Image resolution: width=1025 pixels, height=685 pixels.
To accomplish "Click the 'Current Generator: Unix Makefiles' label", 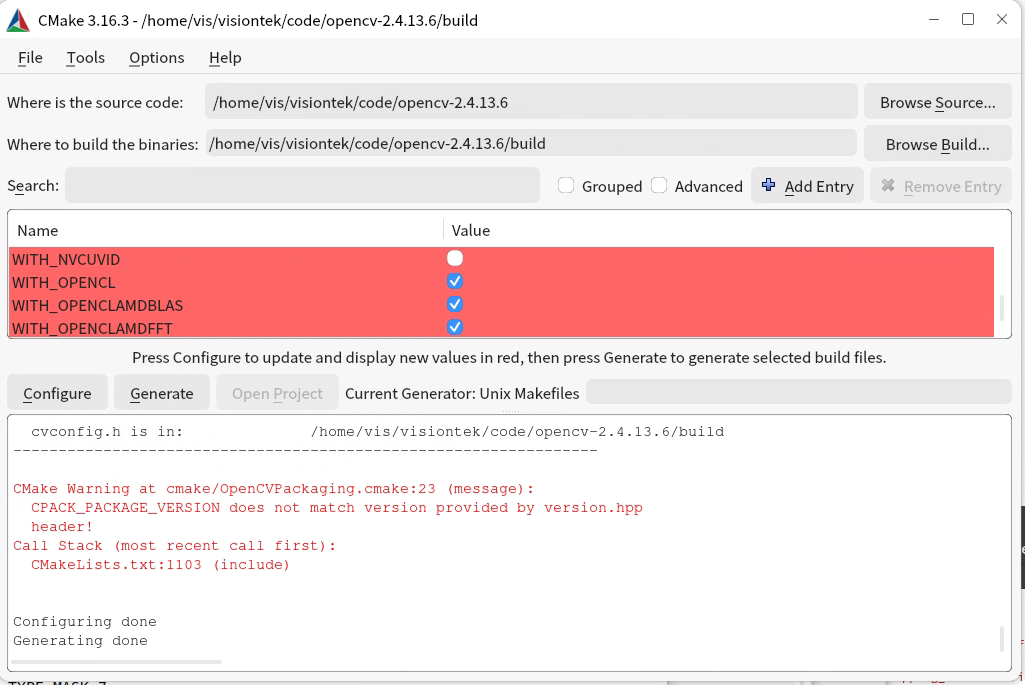I will tap(462, 393).
